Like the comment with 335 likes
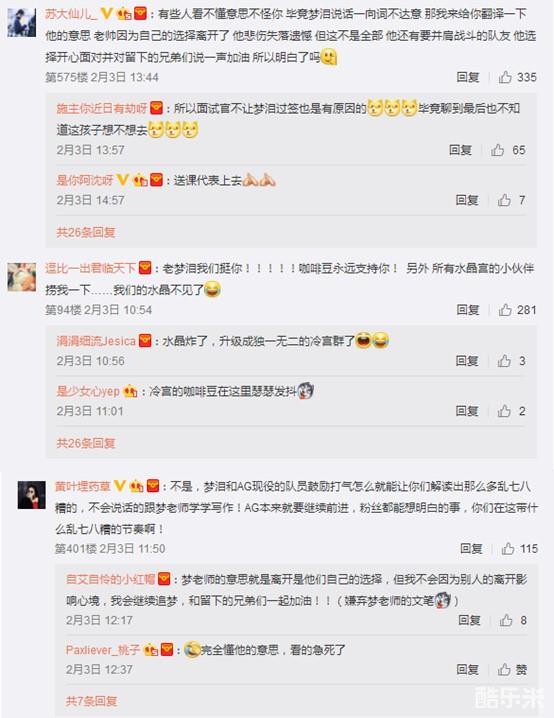This screenshot has width=554, height=718. click(505, 77)
